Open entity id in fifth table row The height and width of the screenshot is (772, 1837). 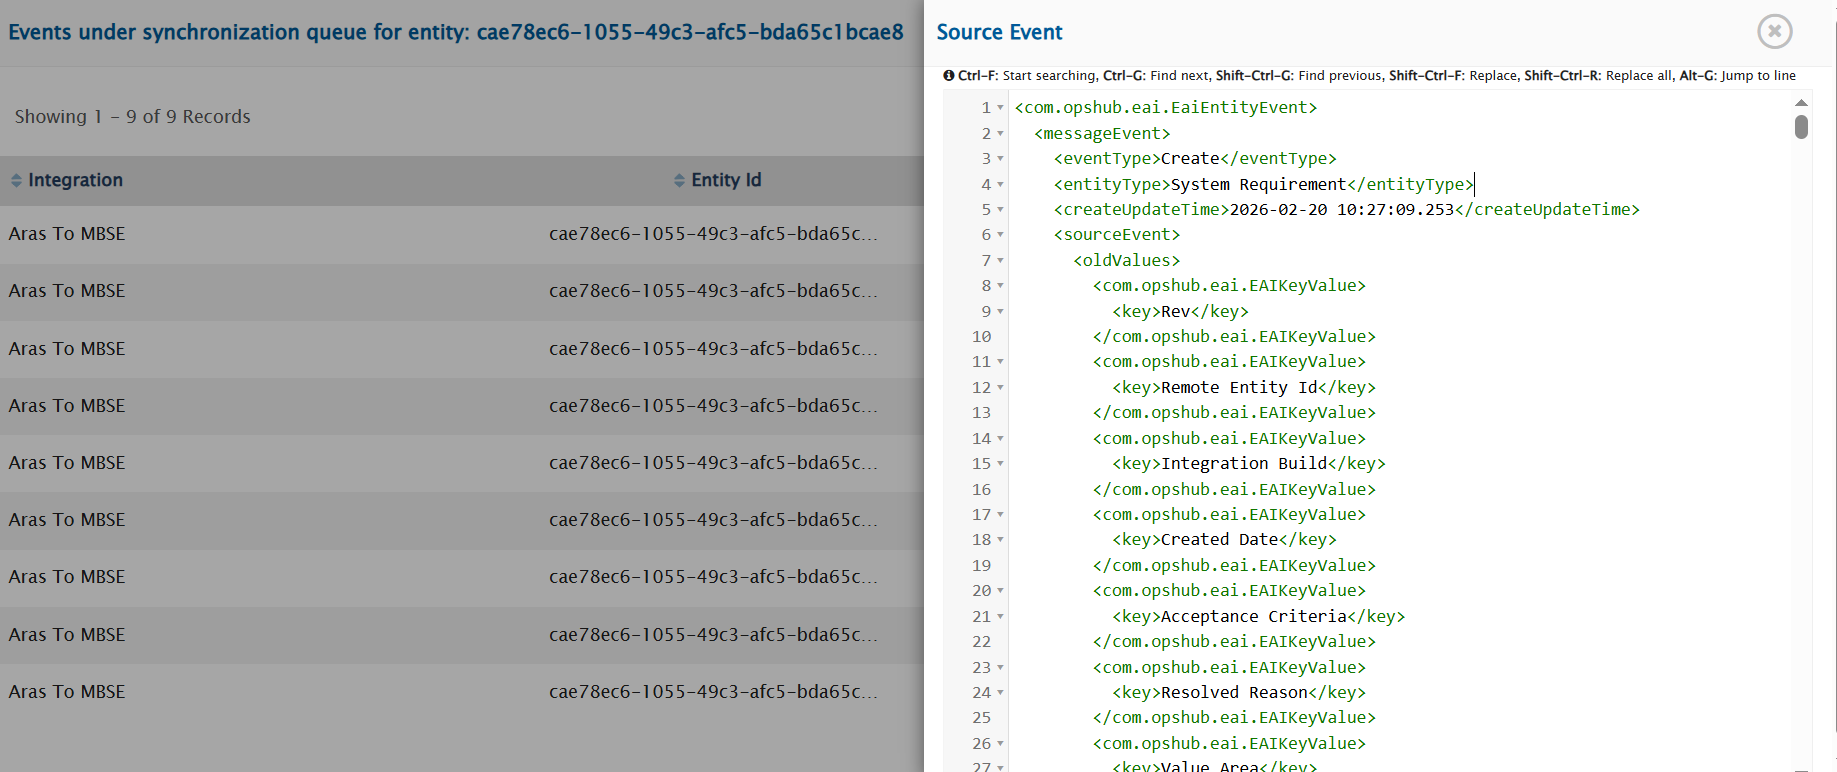(x=712, y=463)
